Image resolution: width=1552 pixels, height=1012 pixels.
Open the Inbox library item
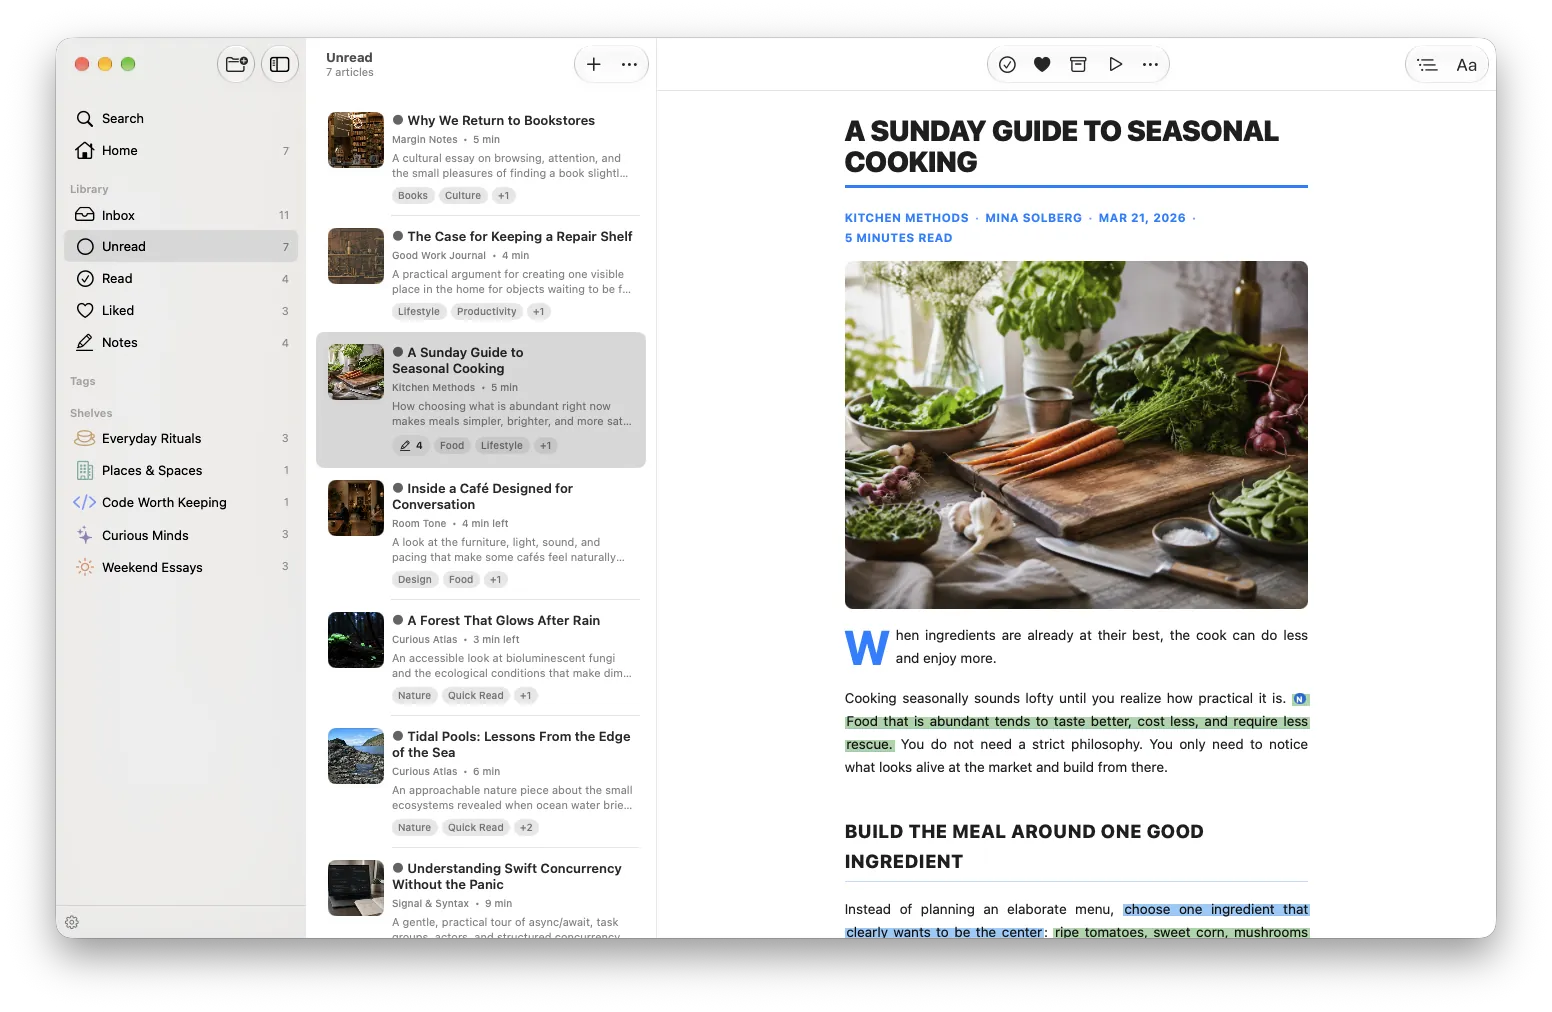pos(181,215)
